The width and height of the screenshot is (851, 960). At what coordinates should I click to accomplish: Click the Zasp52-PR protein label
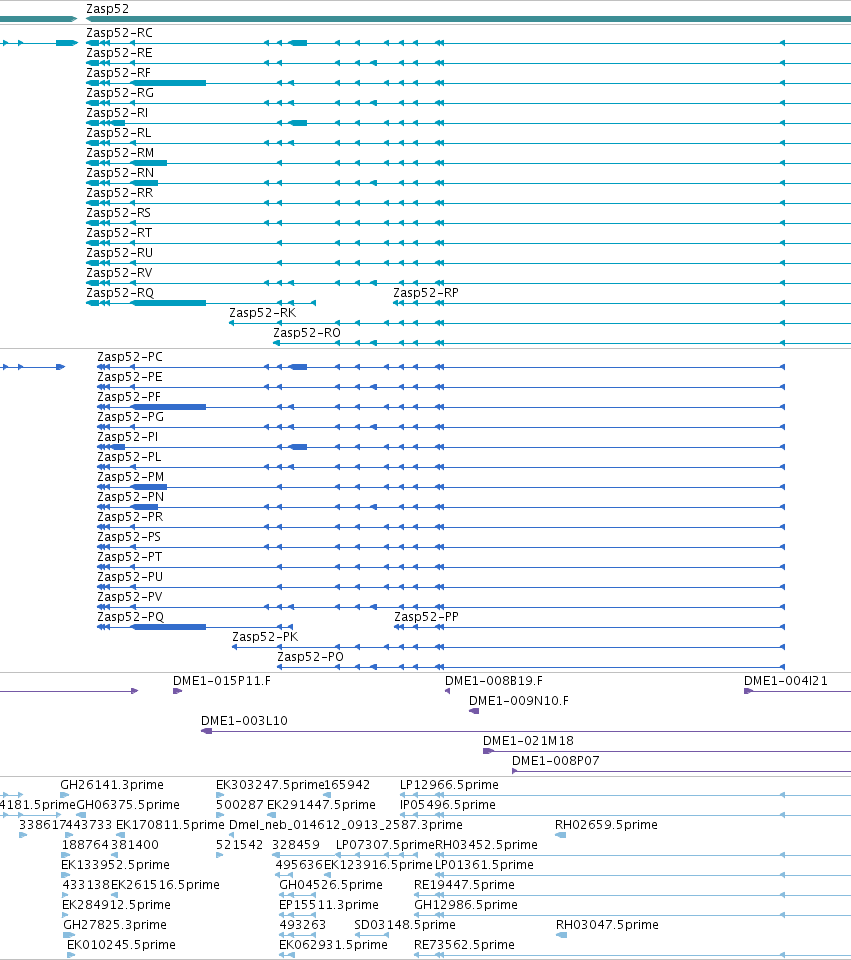(x=130, y=517)
